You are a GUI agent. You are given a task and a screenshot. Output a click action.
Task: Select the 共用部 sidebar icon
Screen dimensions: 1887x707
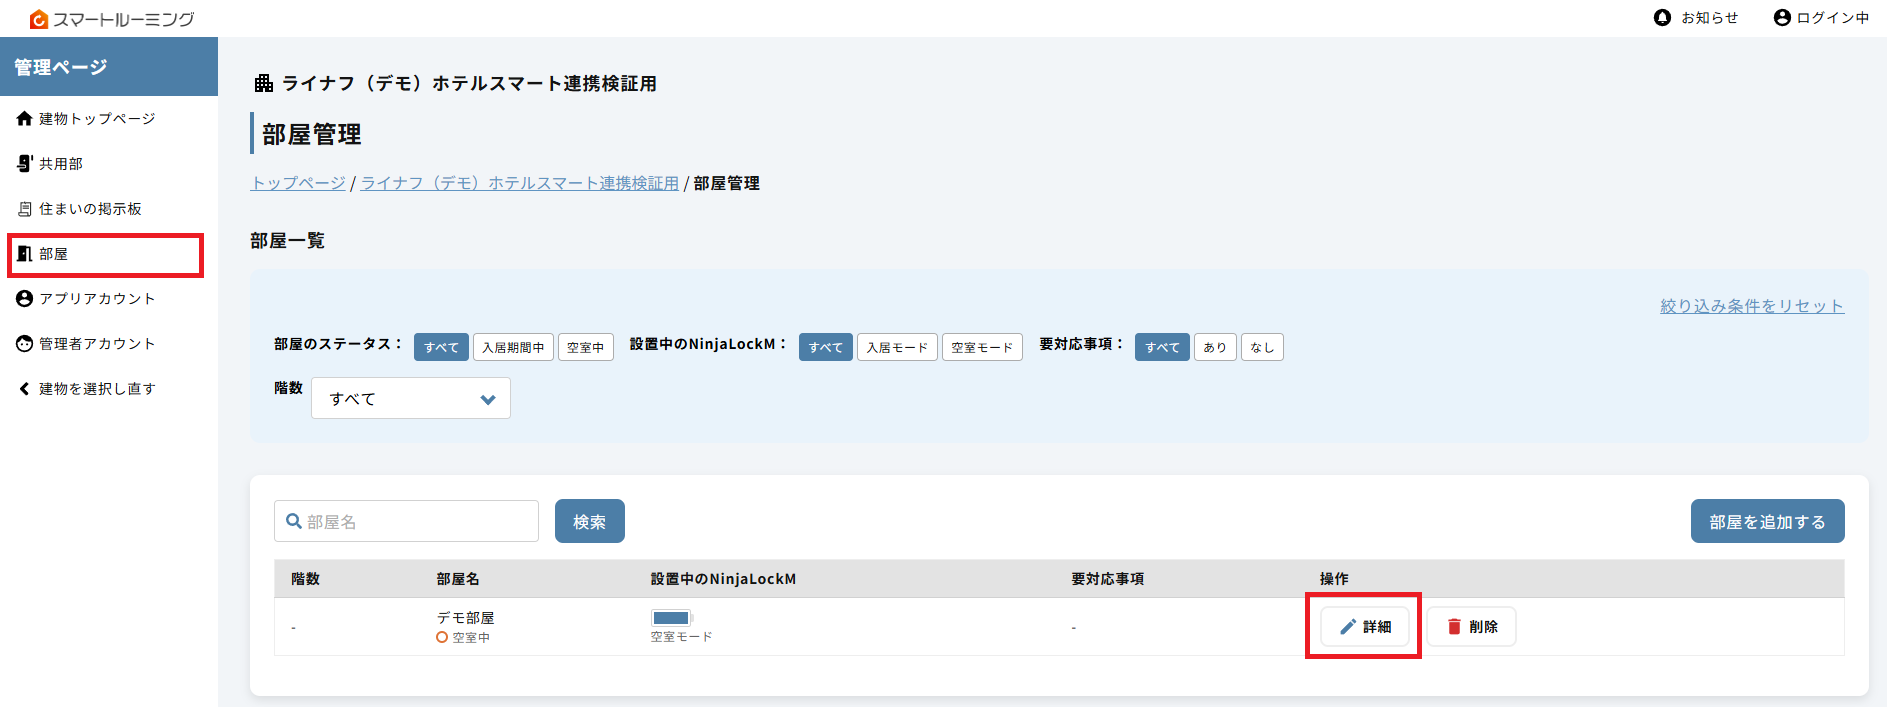tap(25, 164)
